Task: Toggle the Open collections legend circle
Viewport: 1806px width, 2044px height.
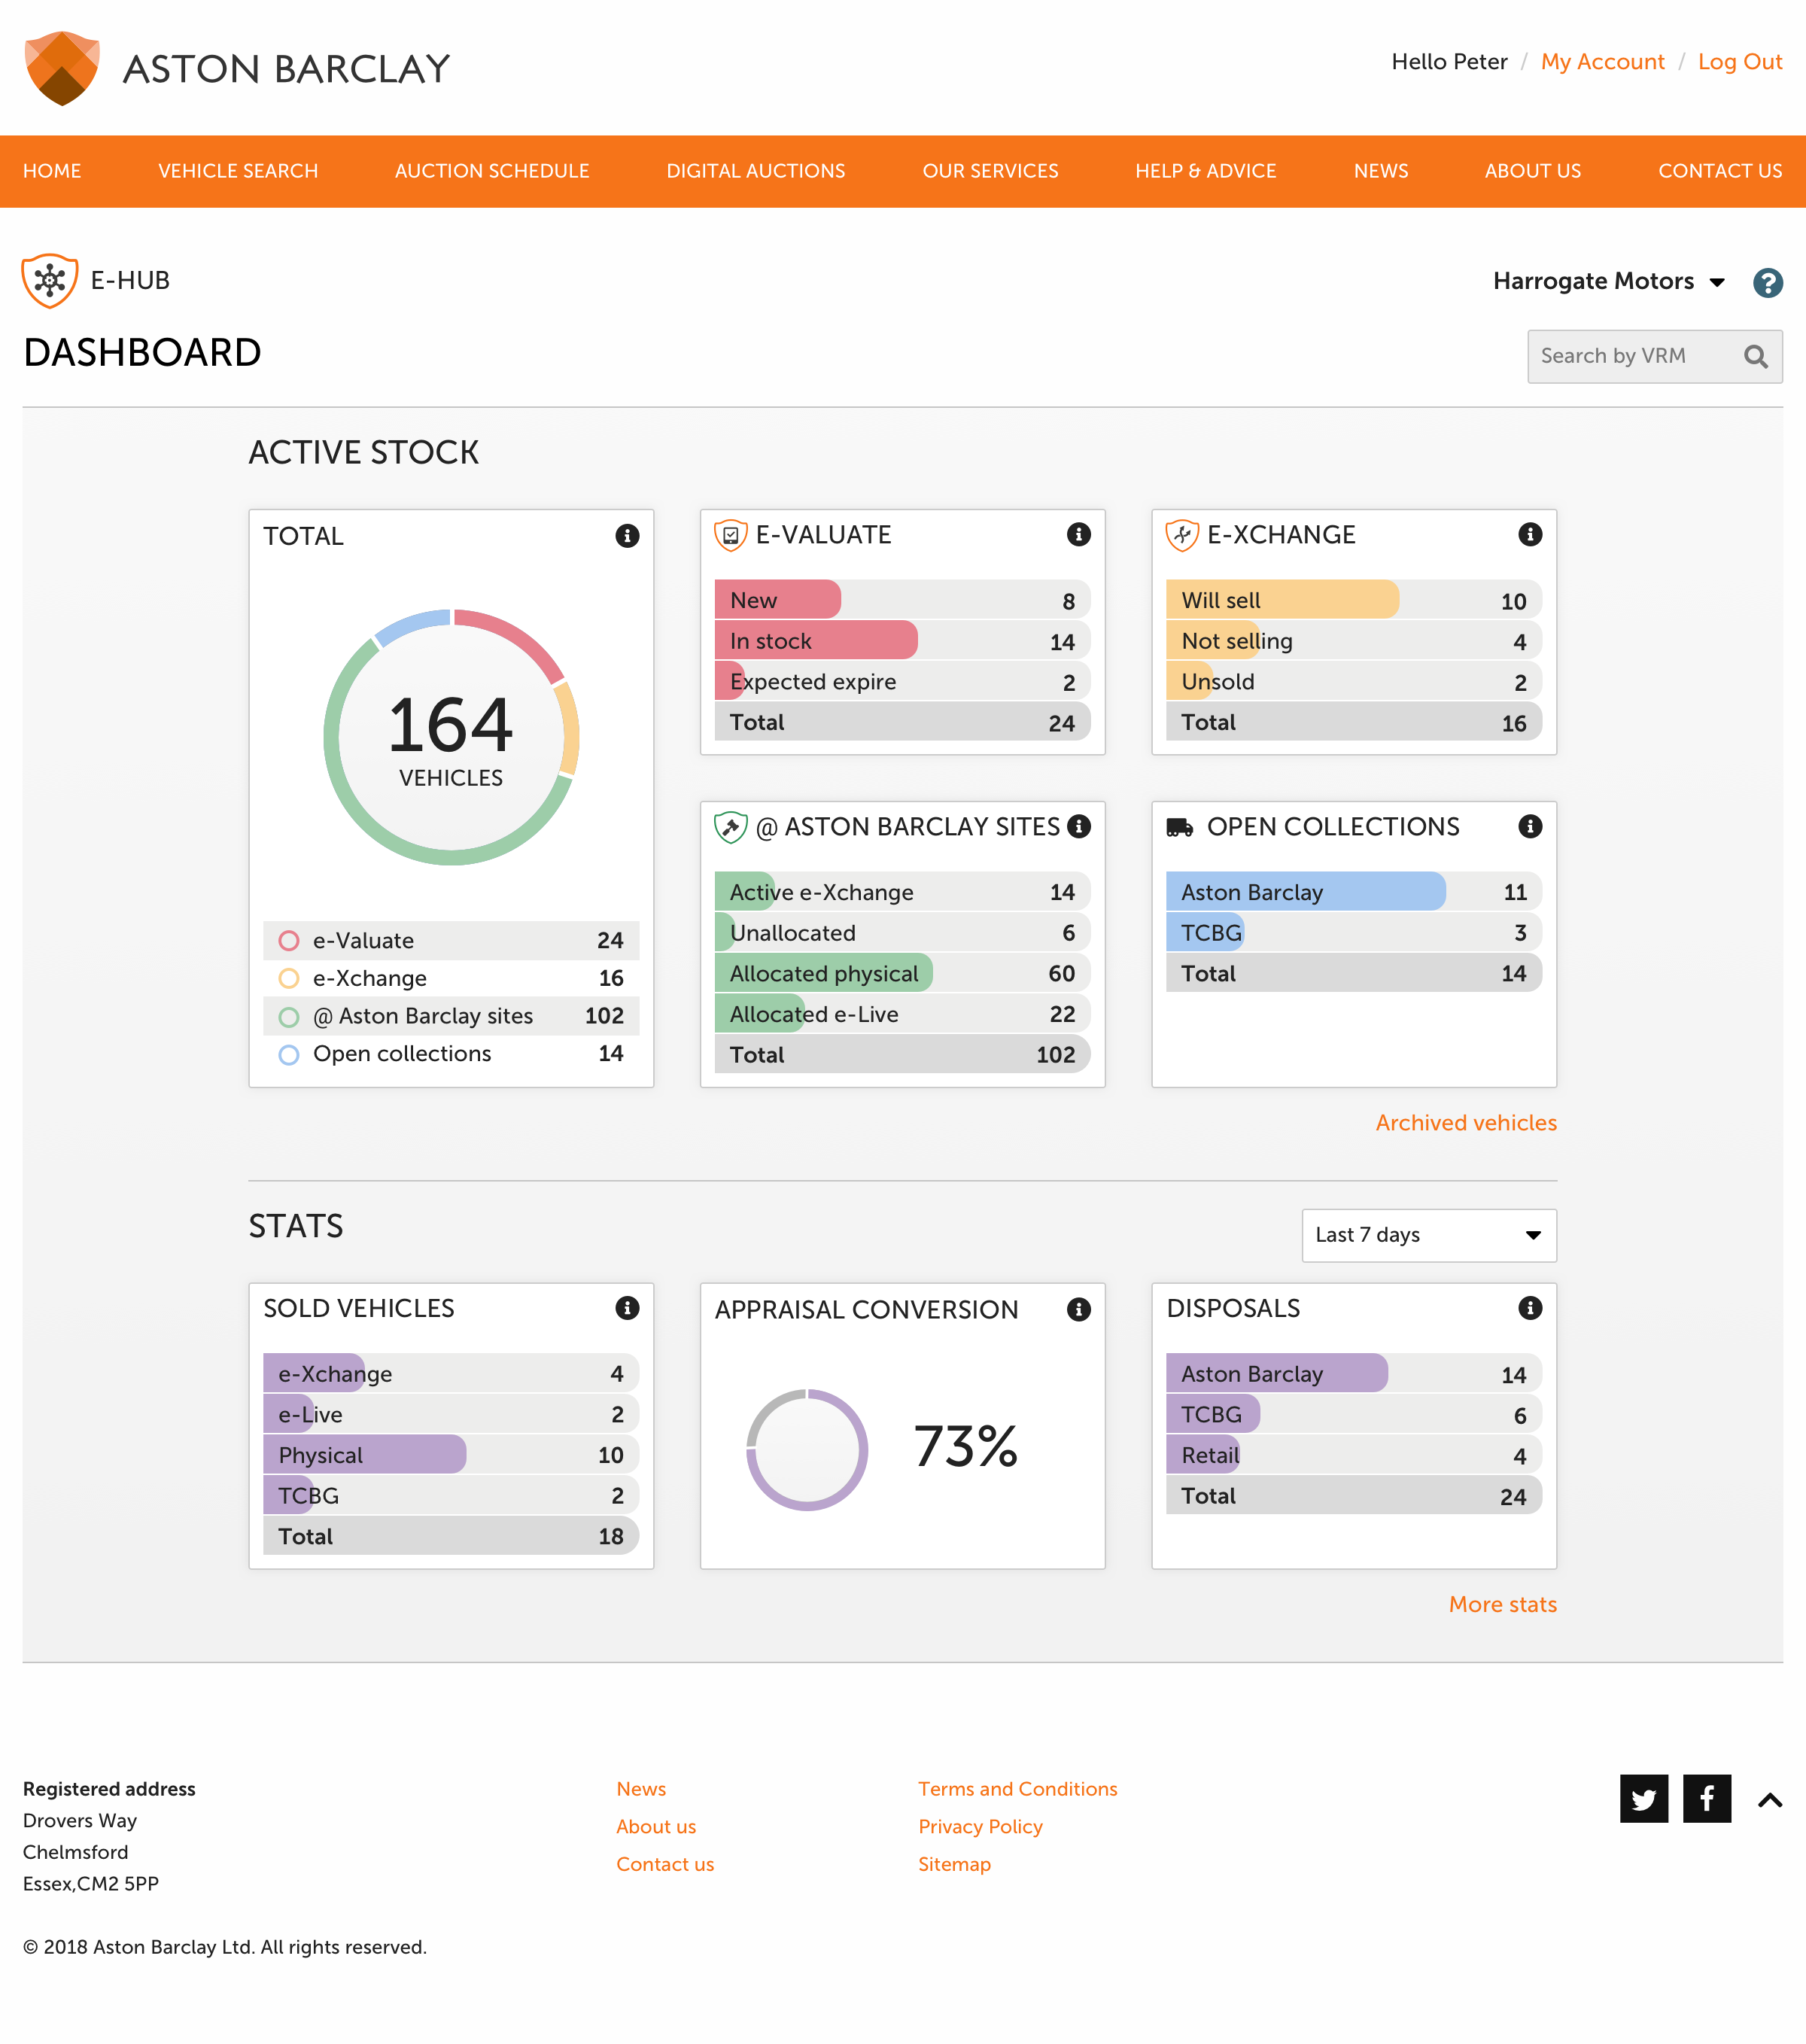Action: point(289,1054)
